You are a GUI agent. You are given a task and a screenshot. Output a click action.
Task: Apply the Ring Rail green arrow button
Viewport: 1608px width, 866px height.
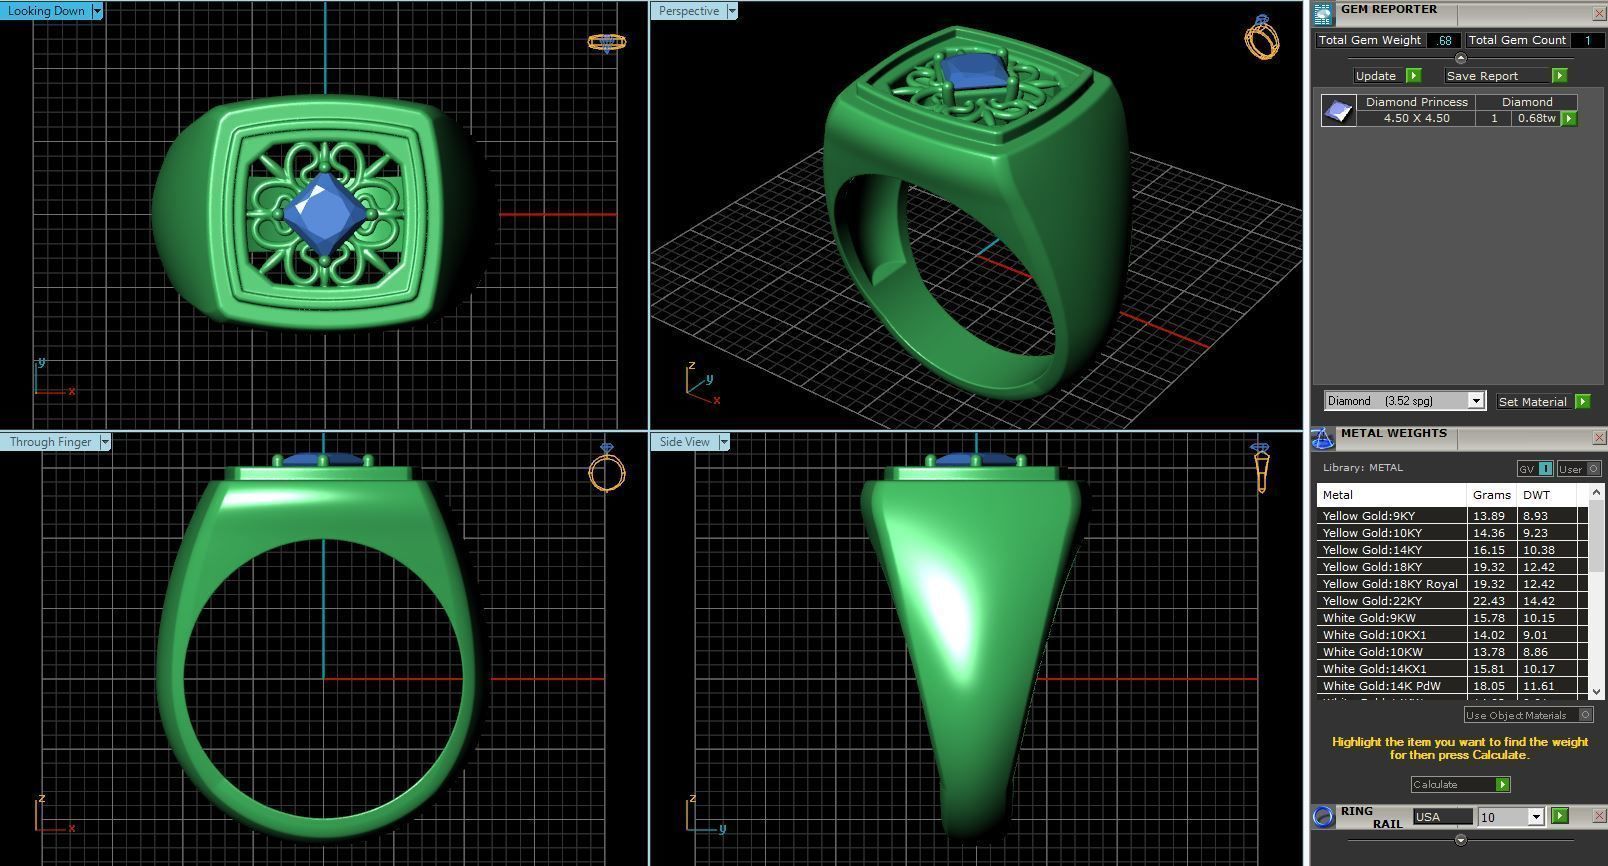[1559, 817]
